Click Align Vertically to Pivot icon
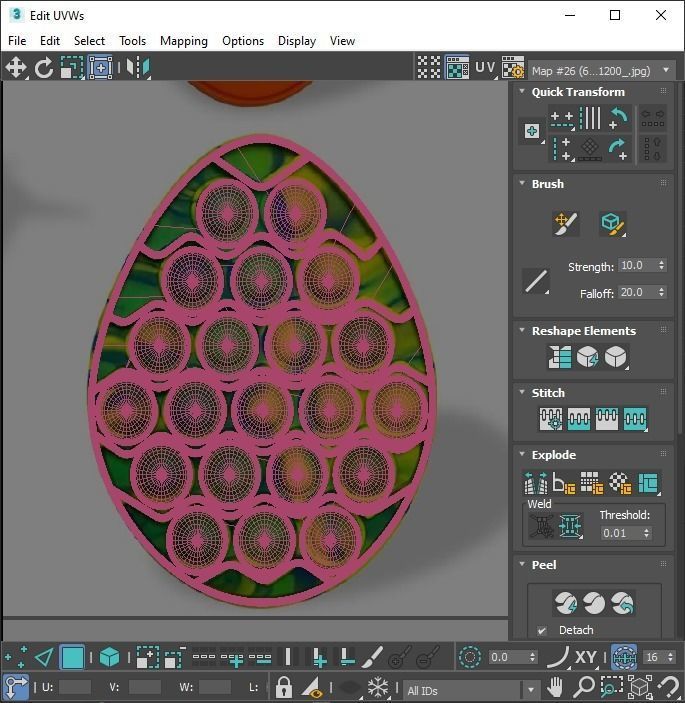The height and width of the screenshot is (703, 685). pyautogui.click(x=562, y=149)
